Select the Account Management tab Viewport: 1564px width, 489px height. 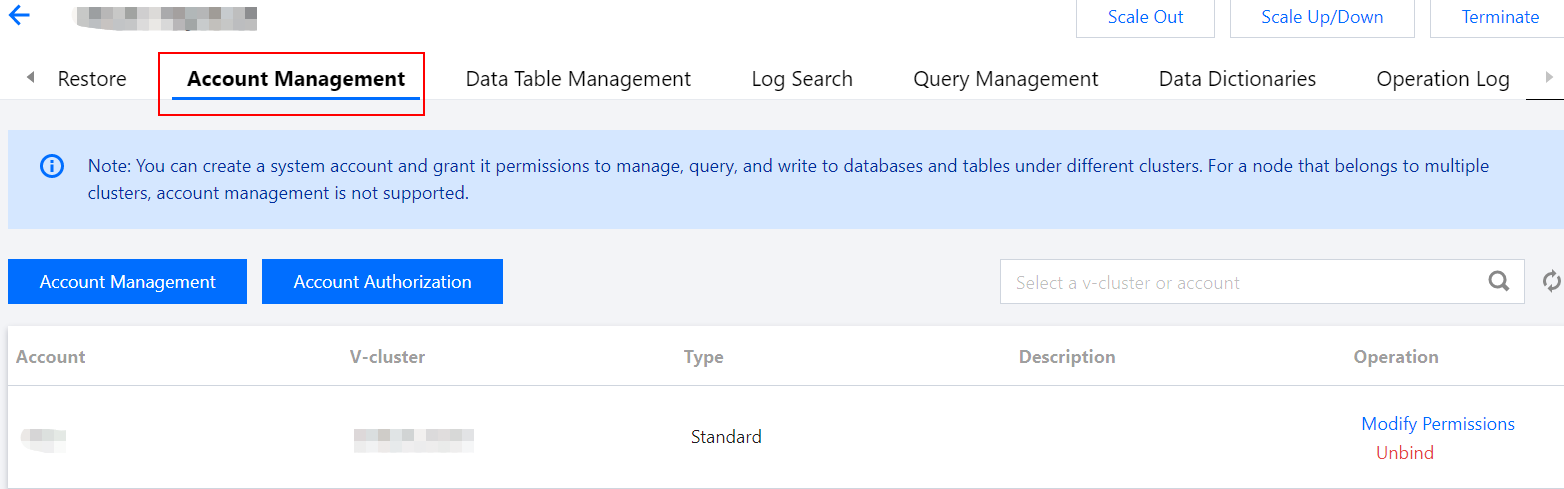(x=296, y=79)
